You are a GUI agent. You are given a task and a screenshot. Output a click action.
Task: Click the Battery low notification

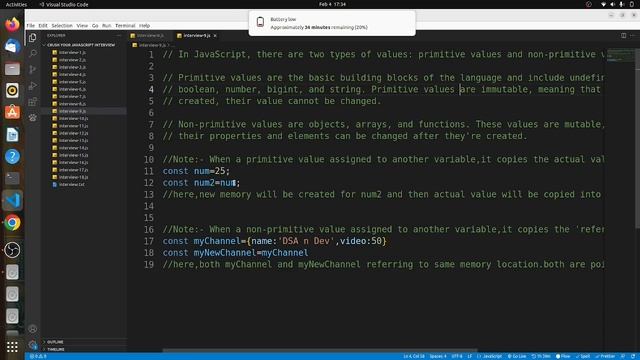[332, 23]
